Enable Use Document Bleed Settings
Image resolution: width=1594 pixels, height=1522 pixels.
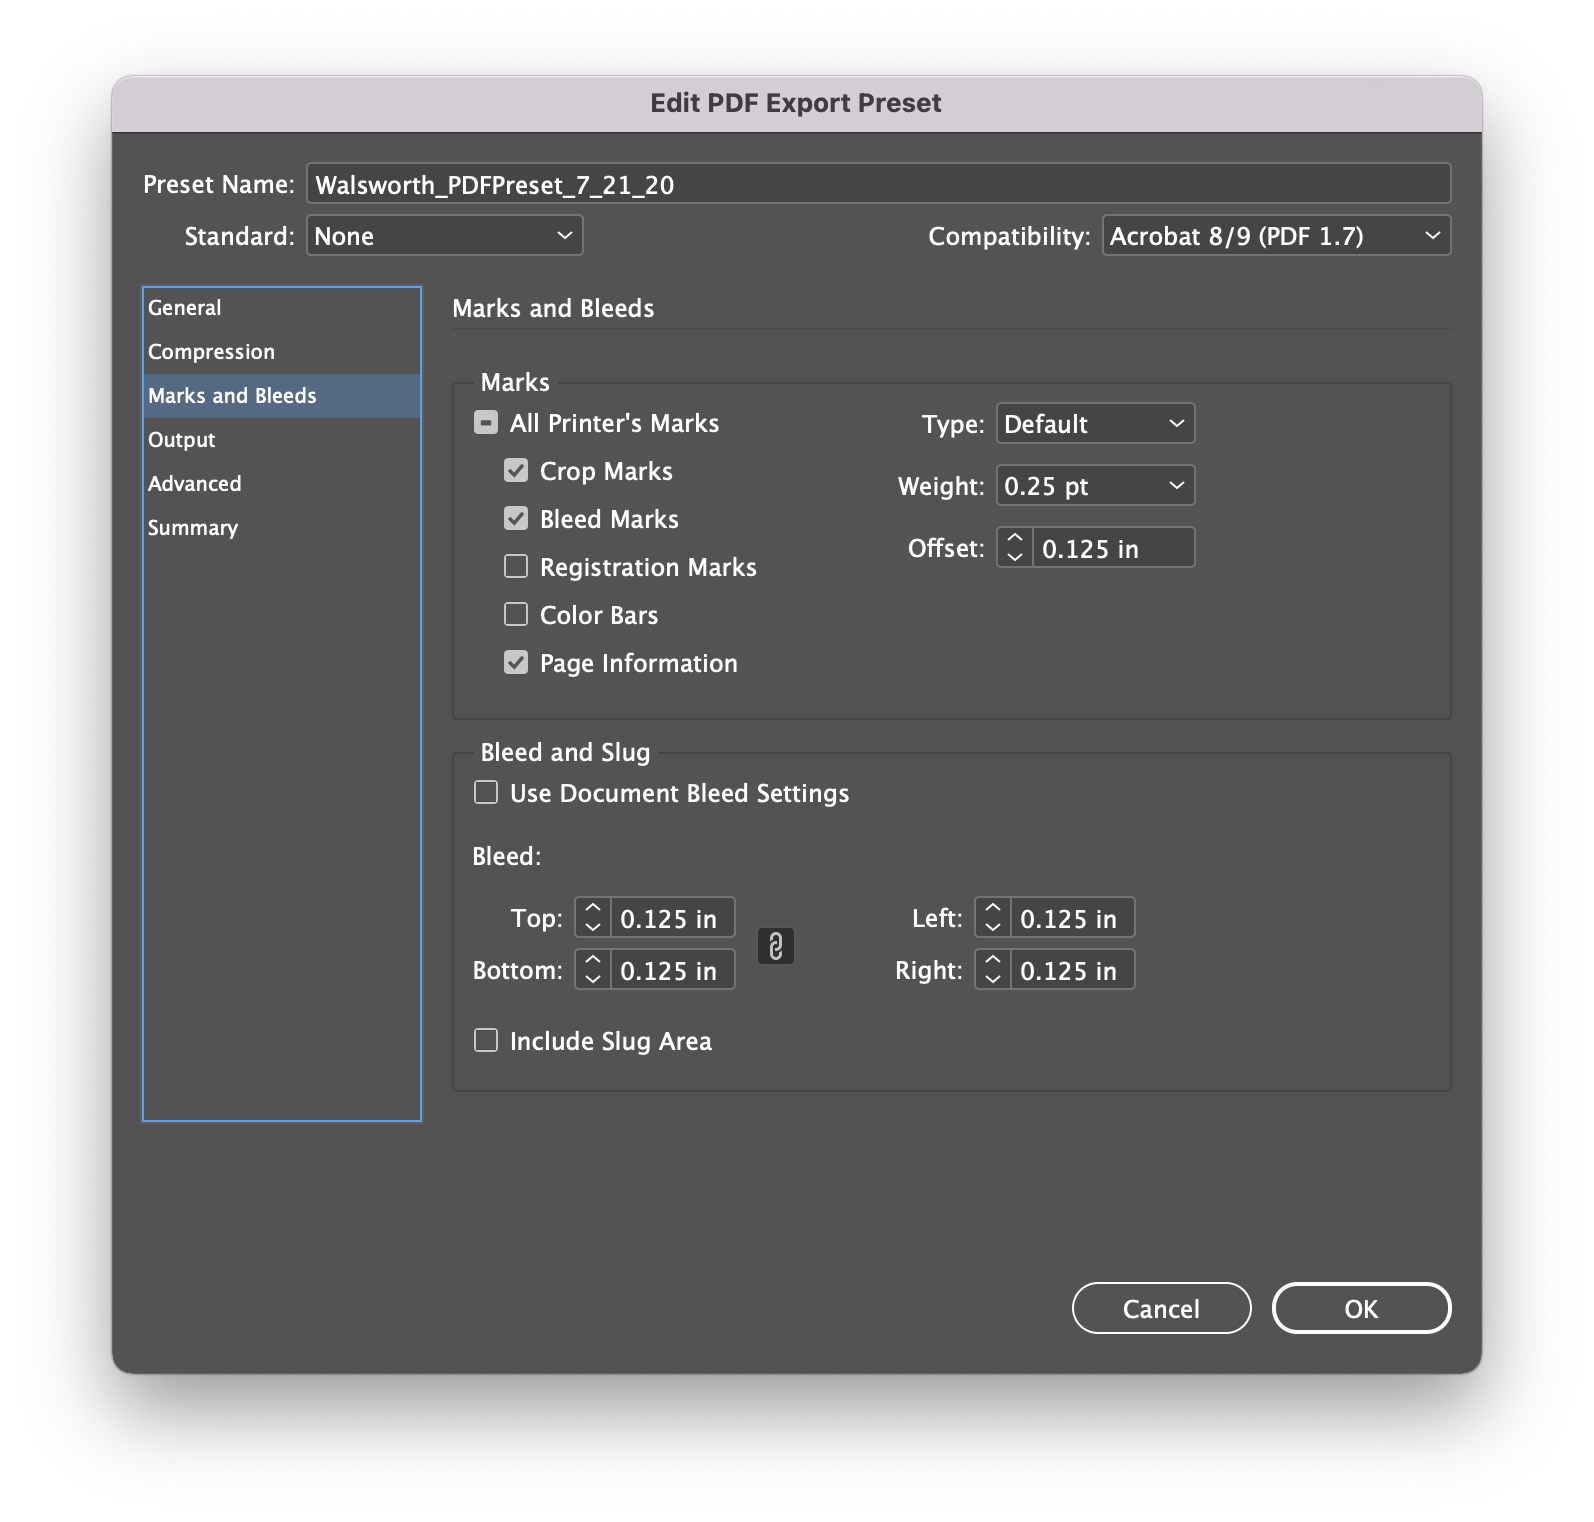[x=486, y=793]
